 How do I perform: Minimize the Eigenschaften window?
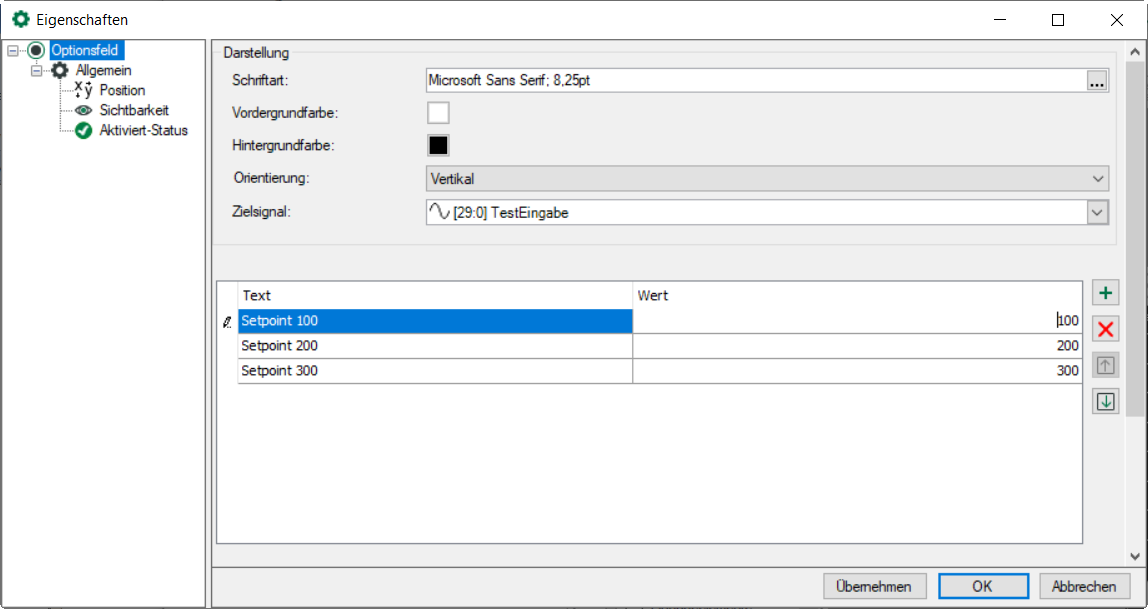tap(998, 20)
